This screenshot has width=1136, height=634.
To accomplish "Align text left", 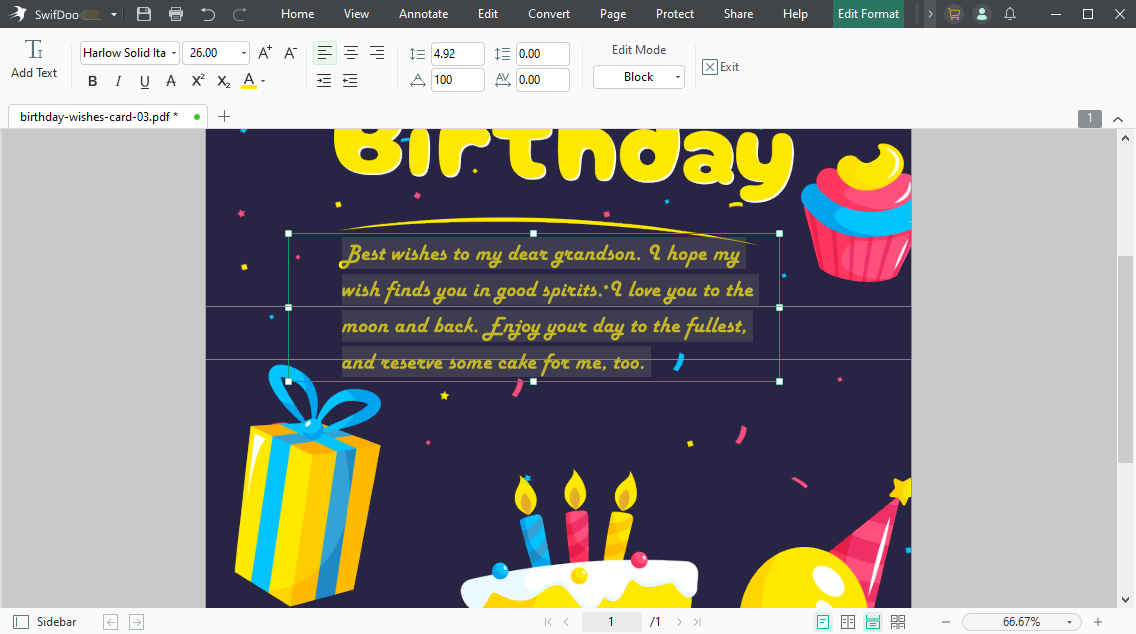I will pyautogui.click(x=325, y=53).
